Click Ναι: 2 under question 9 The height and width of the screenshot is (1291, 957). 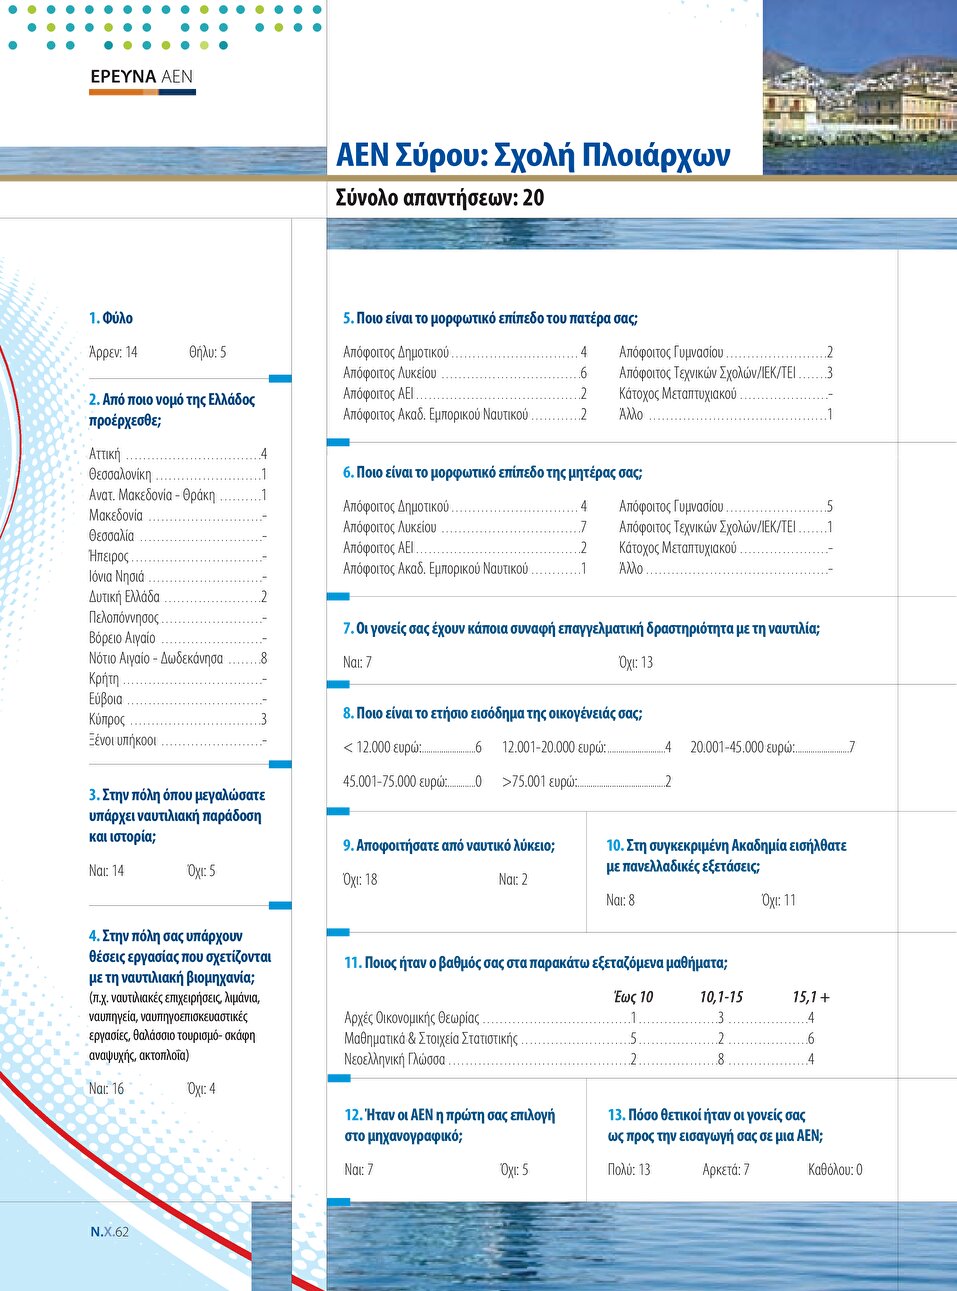(513, 879)
